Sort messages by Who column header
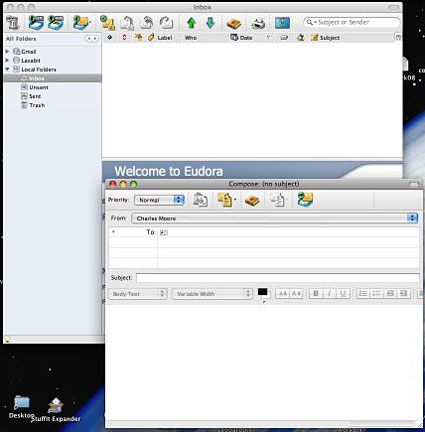Viewport: 425px width, 432px height. point(191,38)
